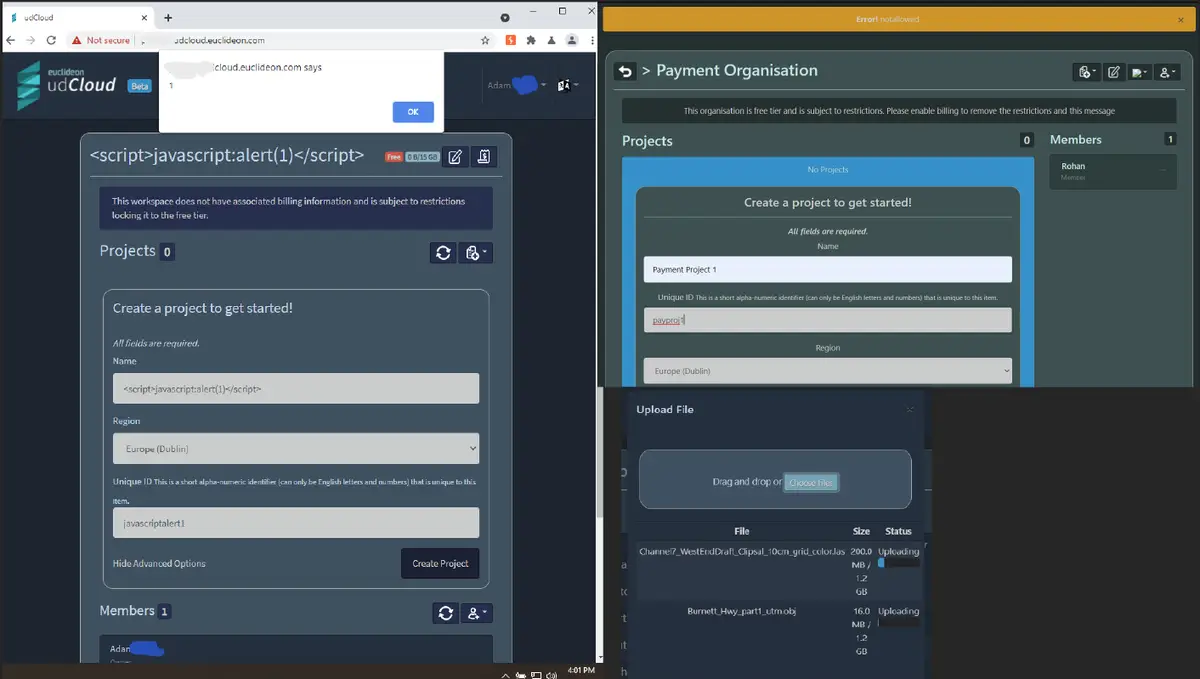Click the Name field containing the script text
Viewport: 1200px width, 679px height.
coord(296,388)
